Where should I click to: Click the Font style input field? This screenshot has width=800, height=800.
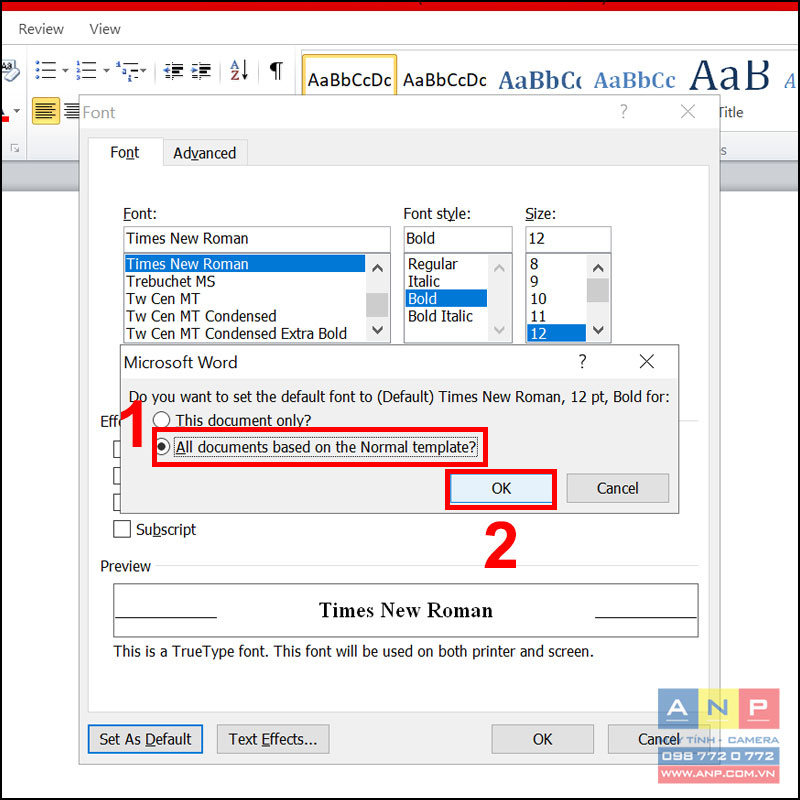(x=458, y=239)
